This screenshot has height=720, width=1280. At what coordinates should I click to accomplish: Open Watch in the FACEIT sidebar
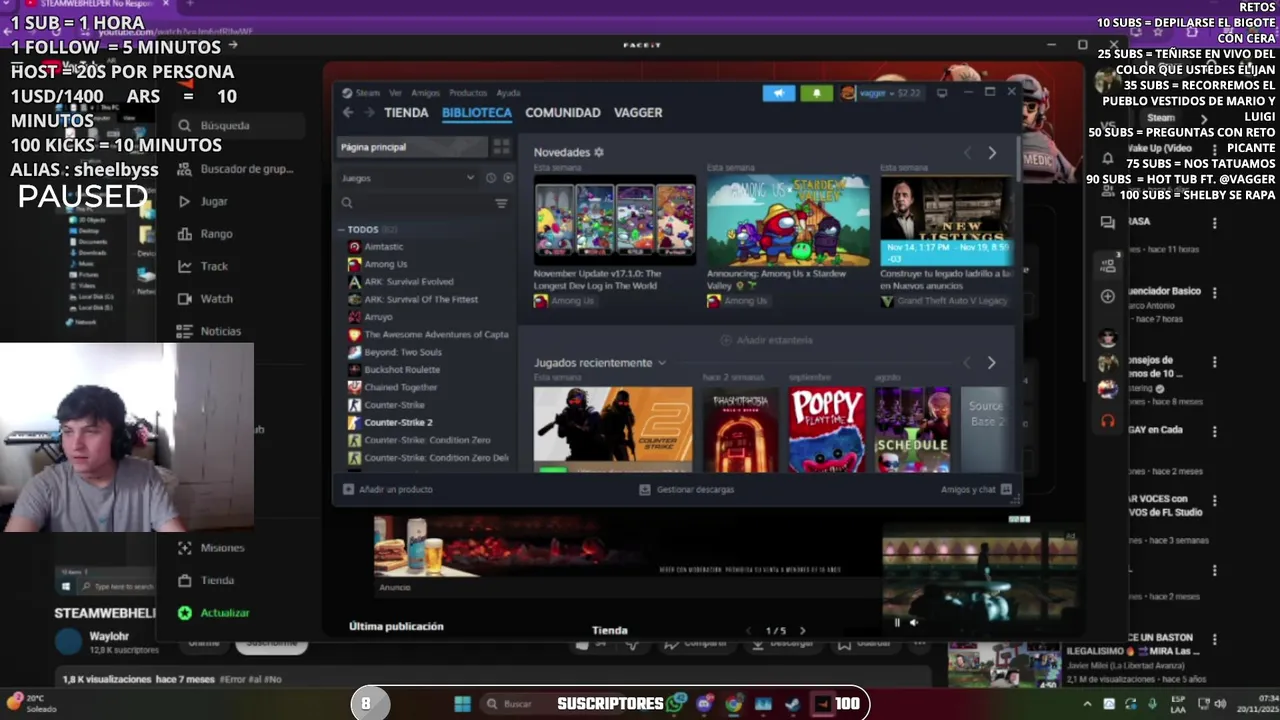[x=216, y=299]
